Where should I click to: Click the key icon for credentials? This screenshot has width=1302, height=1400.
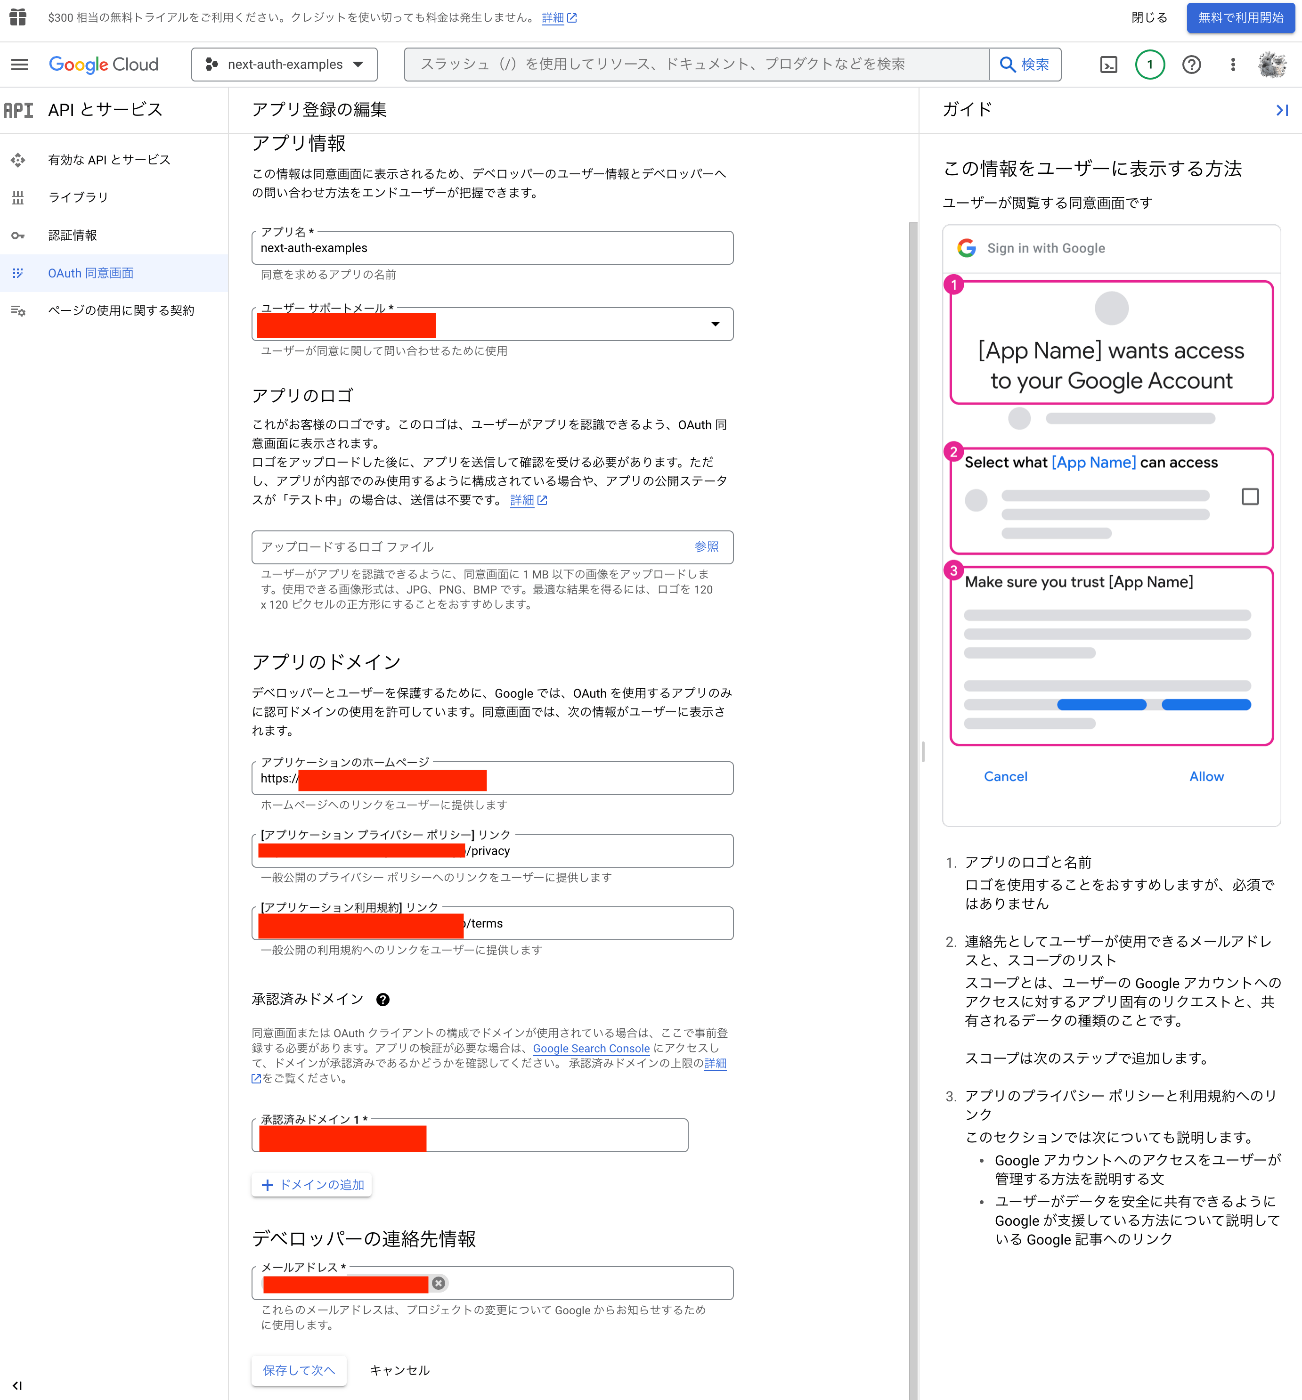17,235
